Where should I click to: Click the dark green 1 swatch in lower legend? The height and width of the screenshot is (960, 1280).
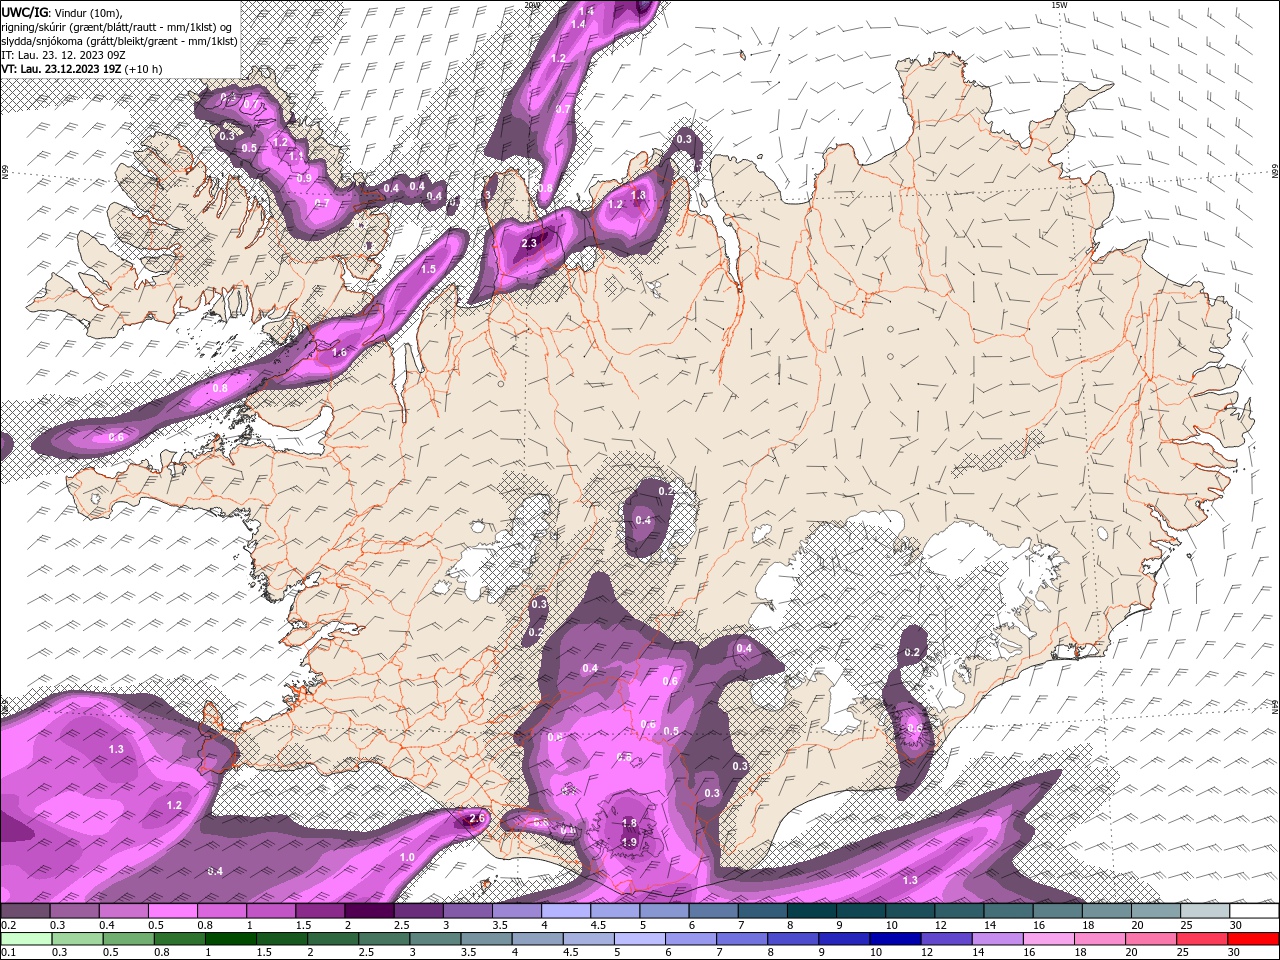click(231, 939)
